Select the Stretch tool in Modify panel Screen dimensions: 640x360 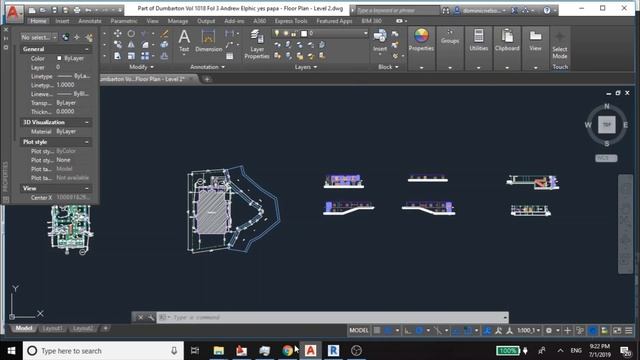[x=118, y=56]
